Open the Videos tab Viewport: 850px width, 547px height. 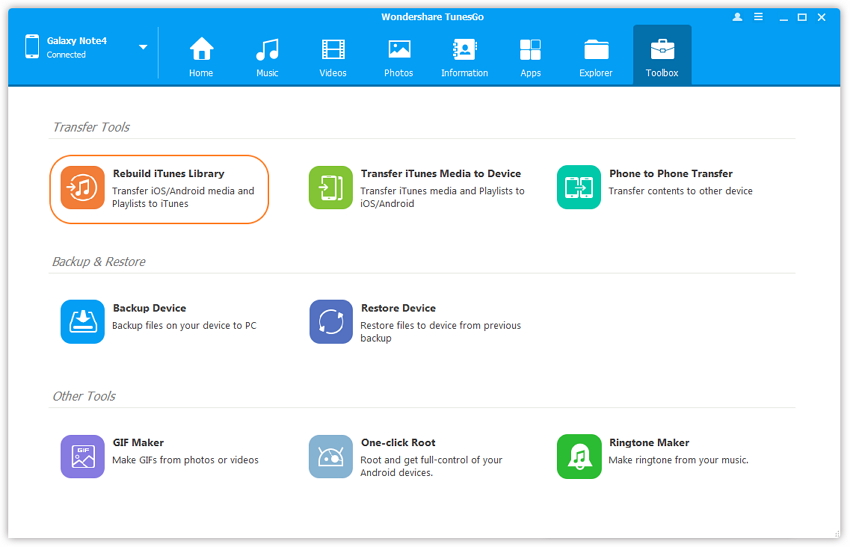click(x=332, y=56)
